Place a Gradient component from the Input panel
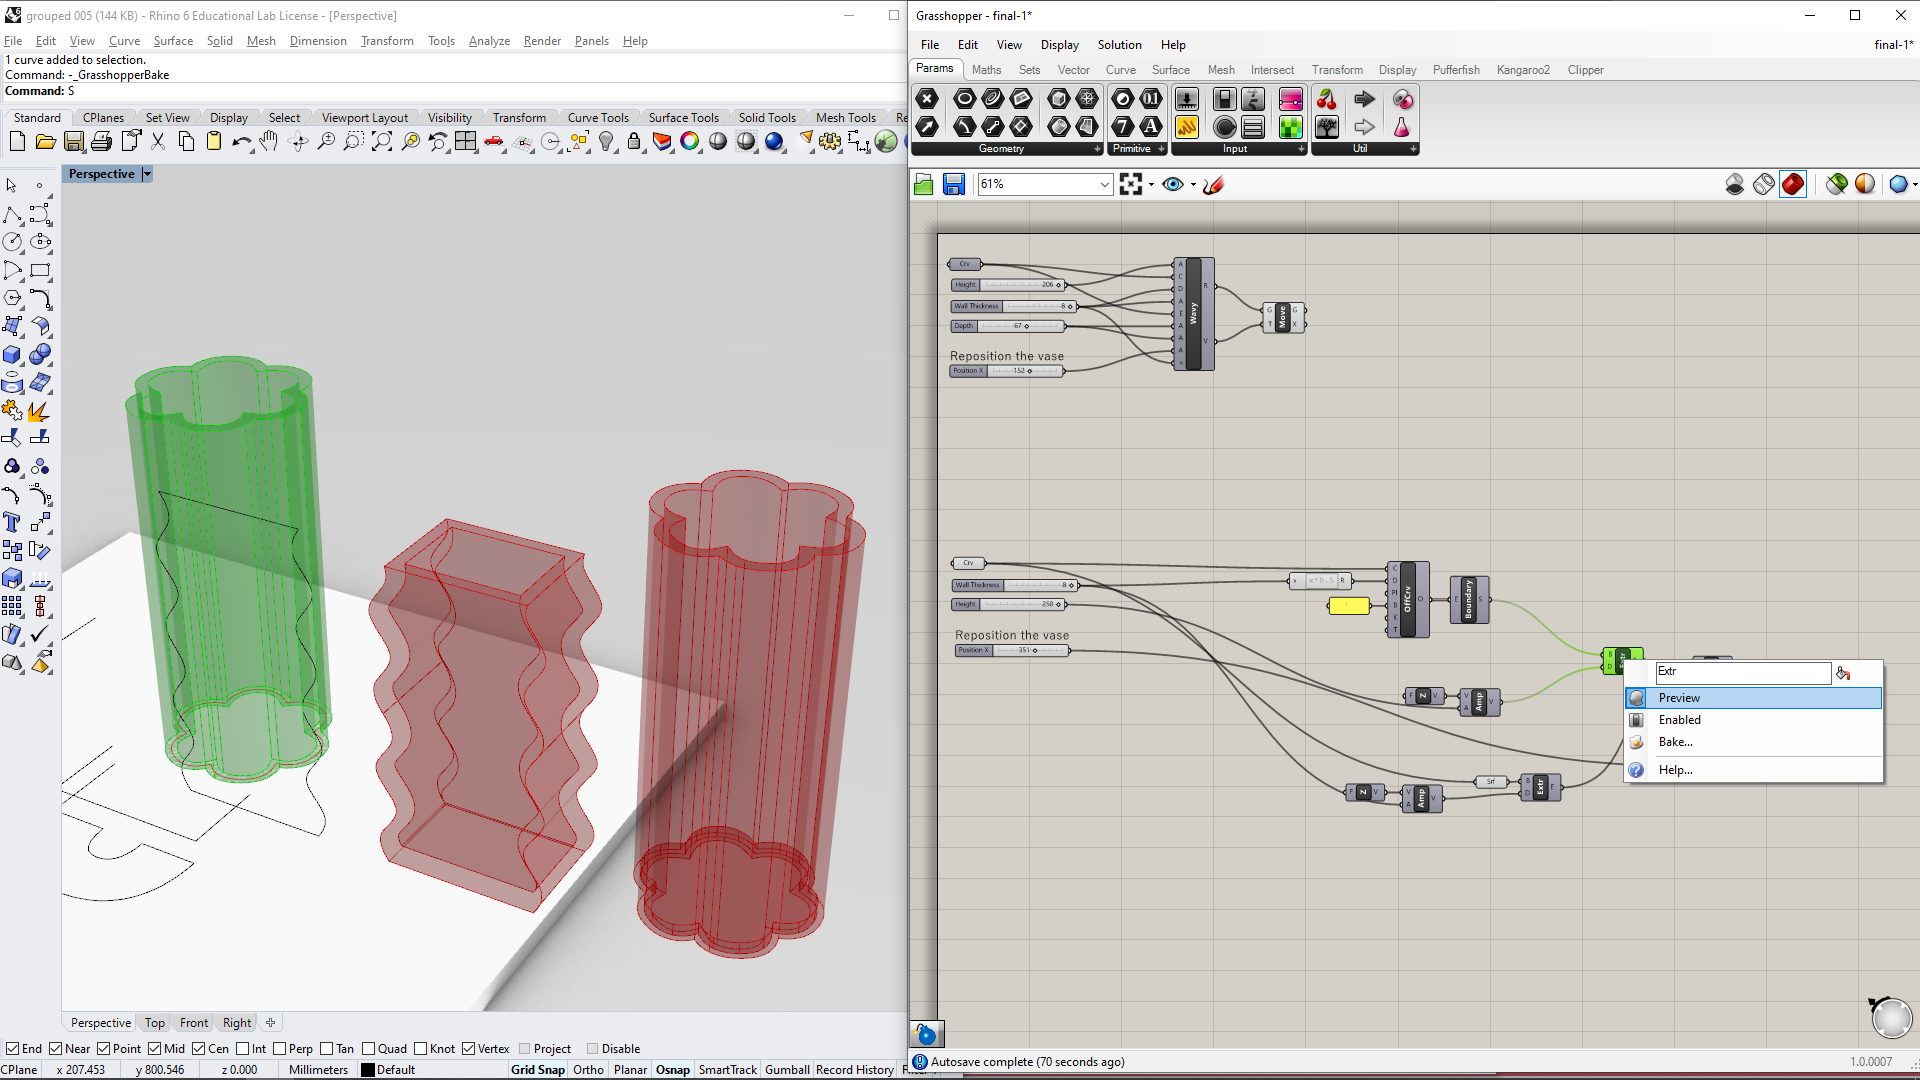 tap(1291, 99)
